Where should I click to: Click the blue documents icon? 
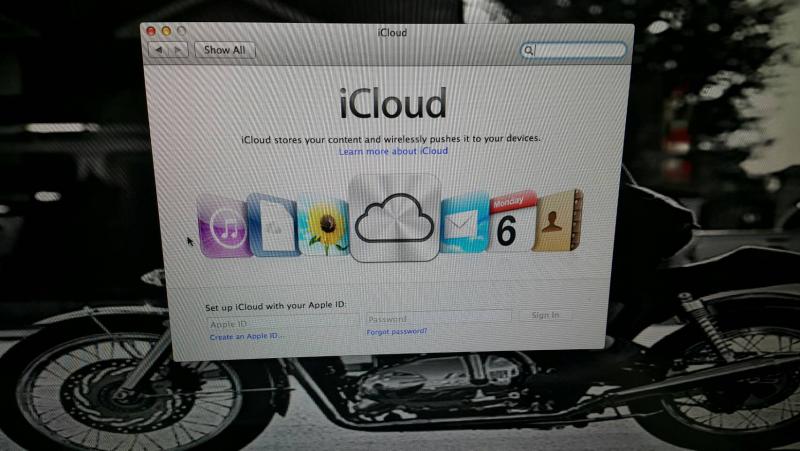tap(270, 225)
